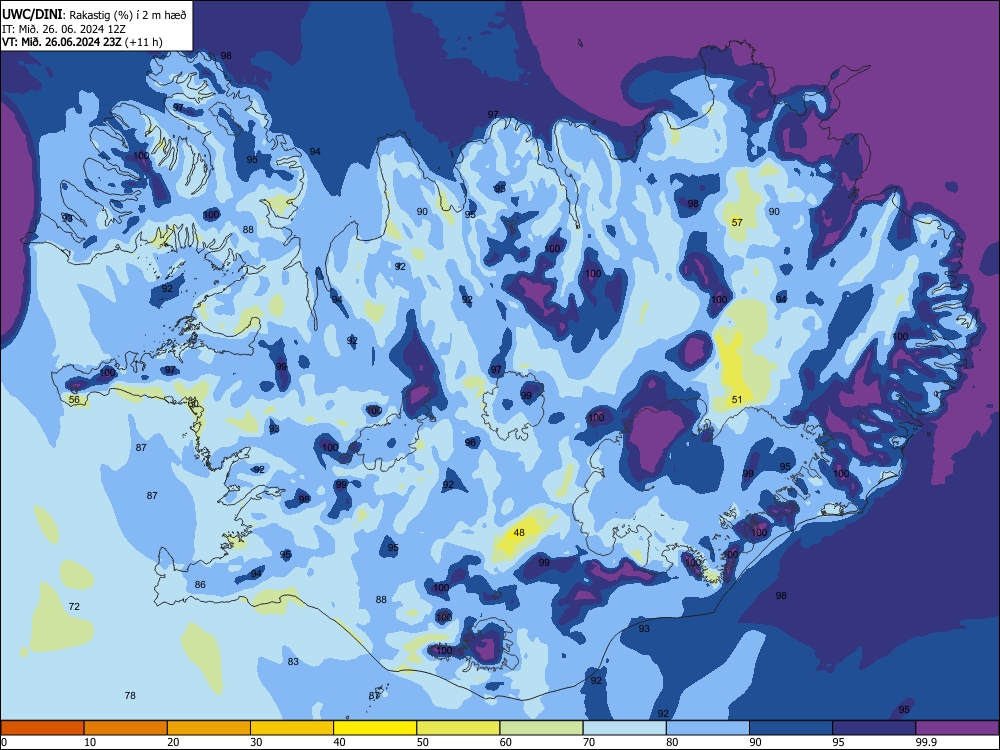Image resolution: width=1000 pixels, height=750 pixels.
Task: Click the legend tick label 99.9
Action: tap(925, 742)
